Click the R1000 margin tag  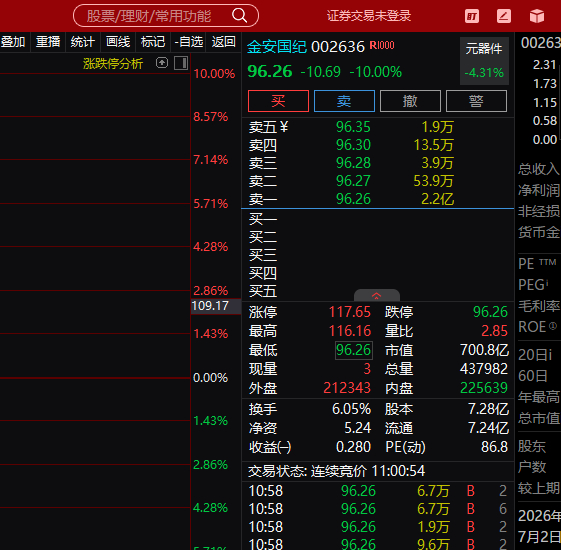point(382,45)
